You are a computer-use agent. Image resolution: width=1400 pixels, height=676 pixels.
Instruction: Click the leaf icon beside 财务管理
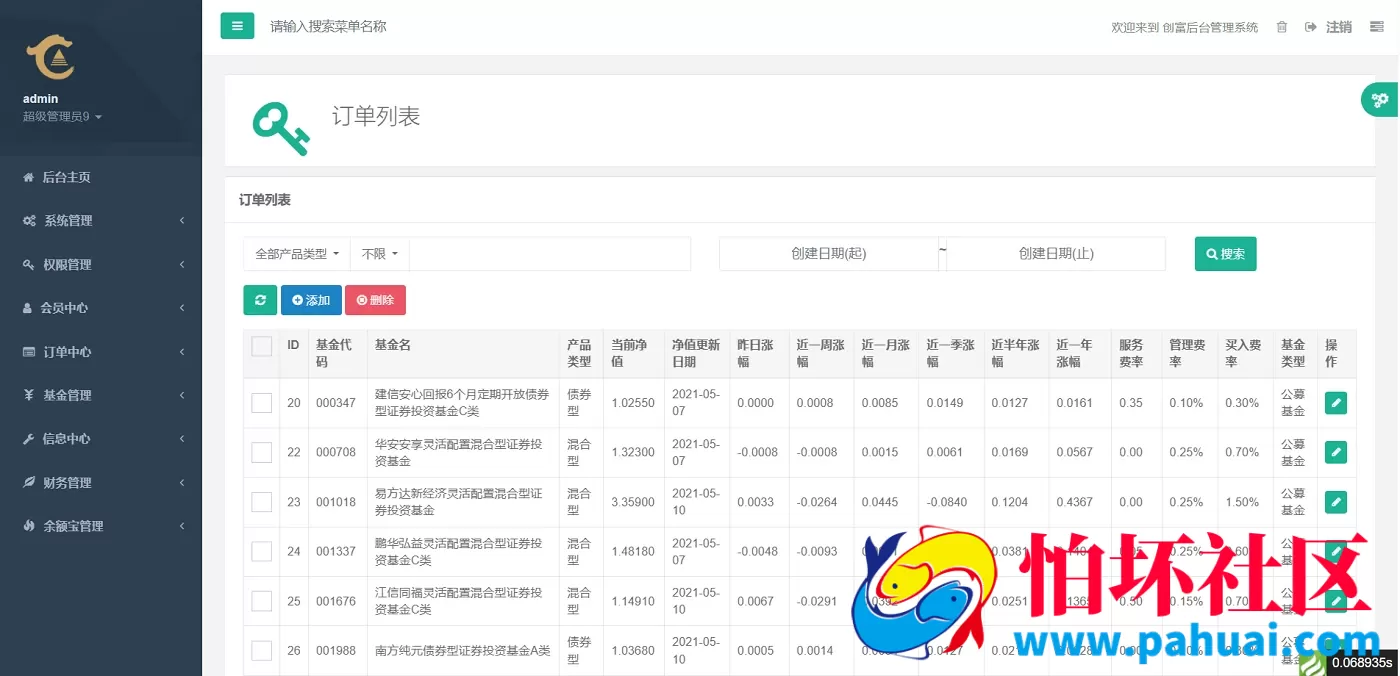tap(30, 483)
